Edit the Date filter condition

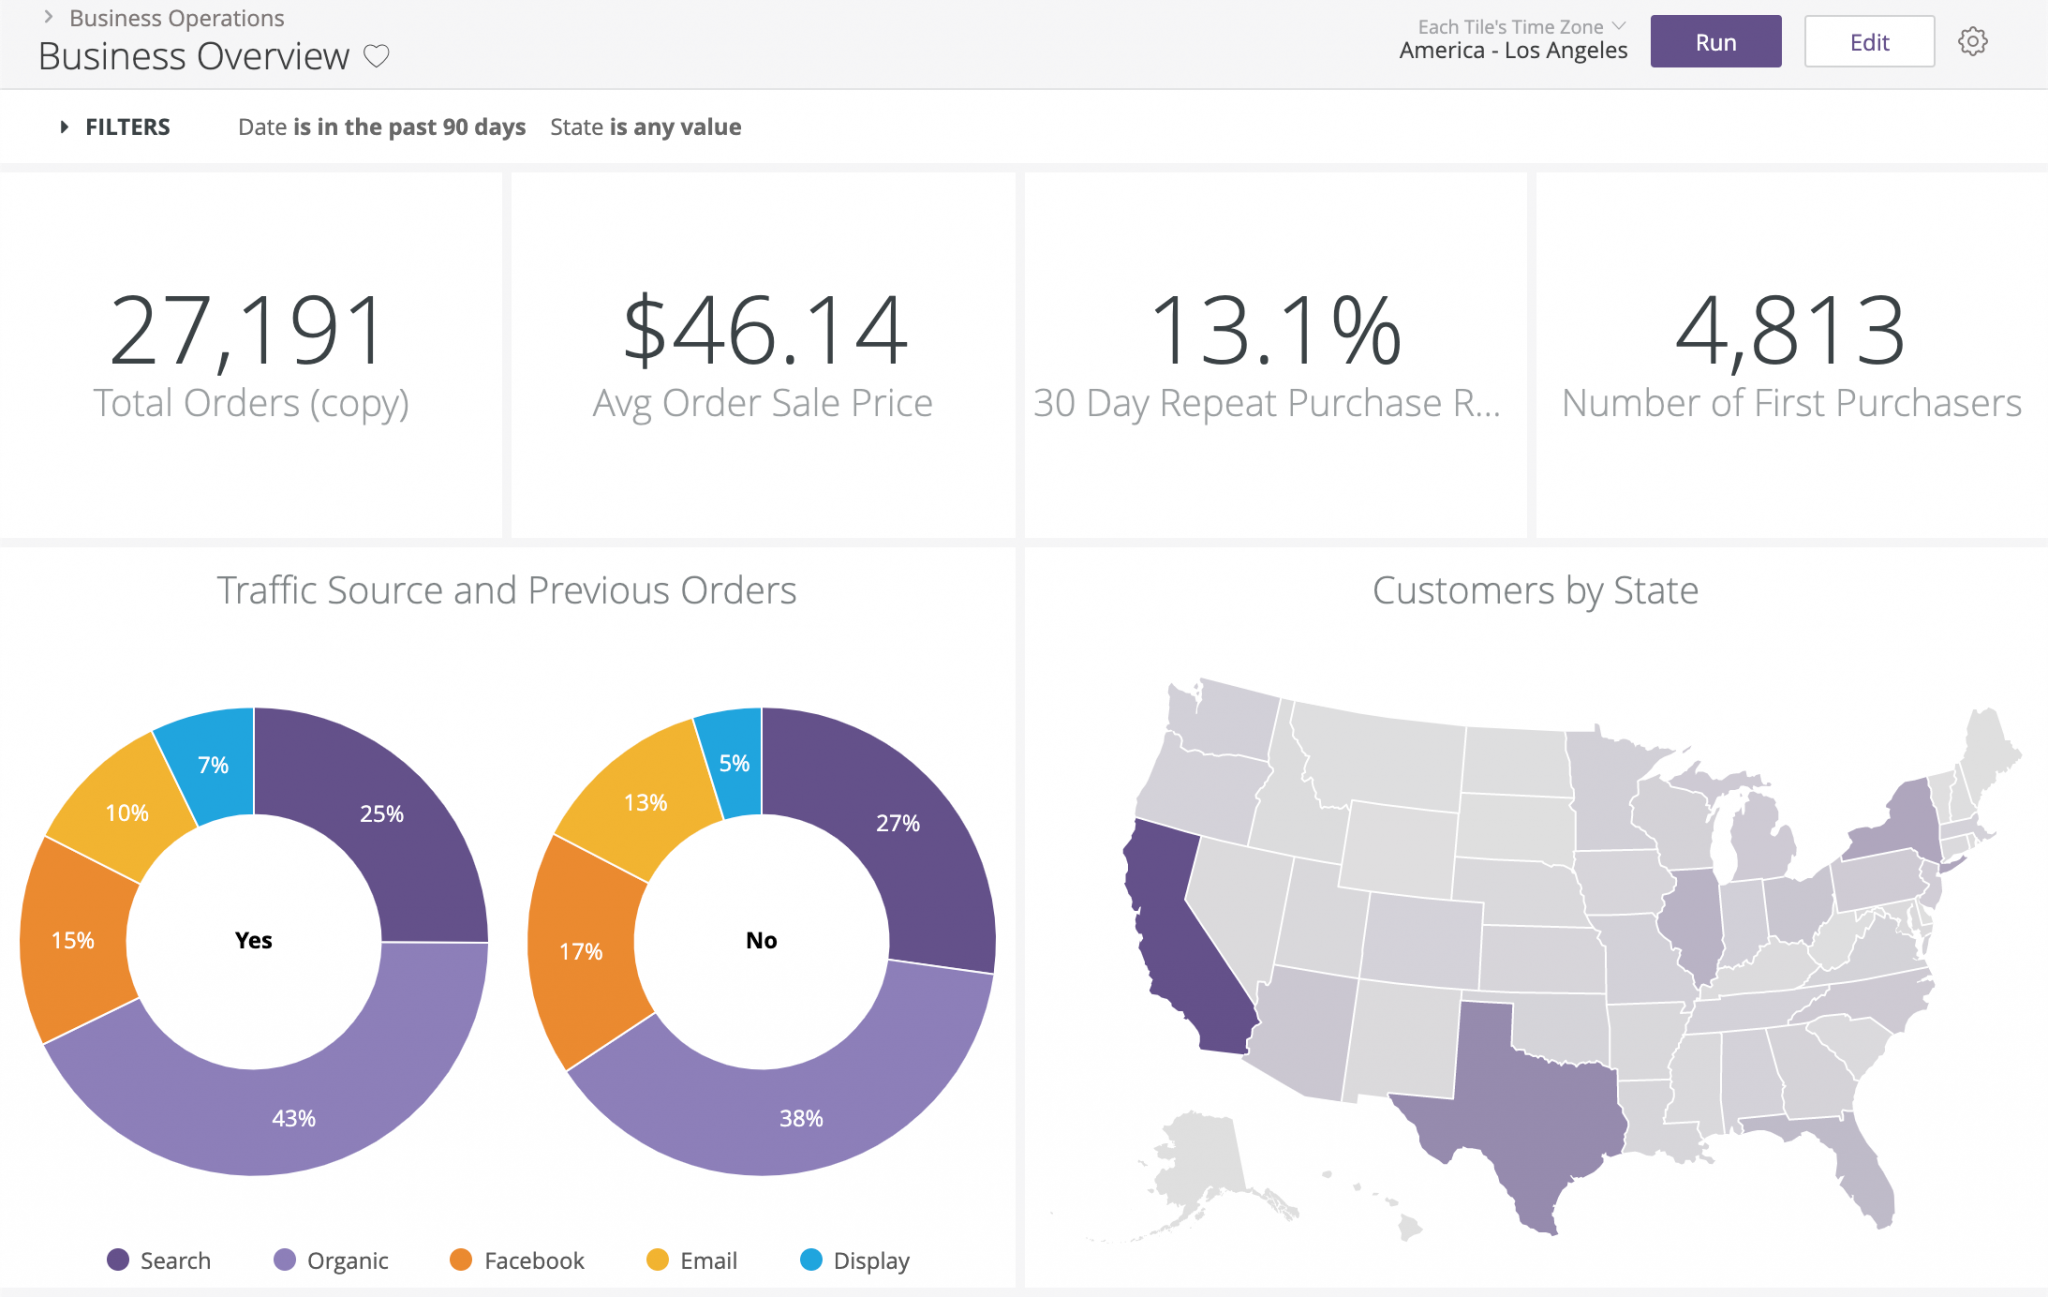(x=381, y=126)
